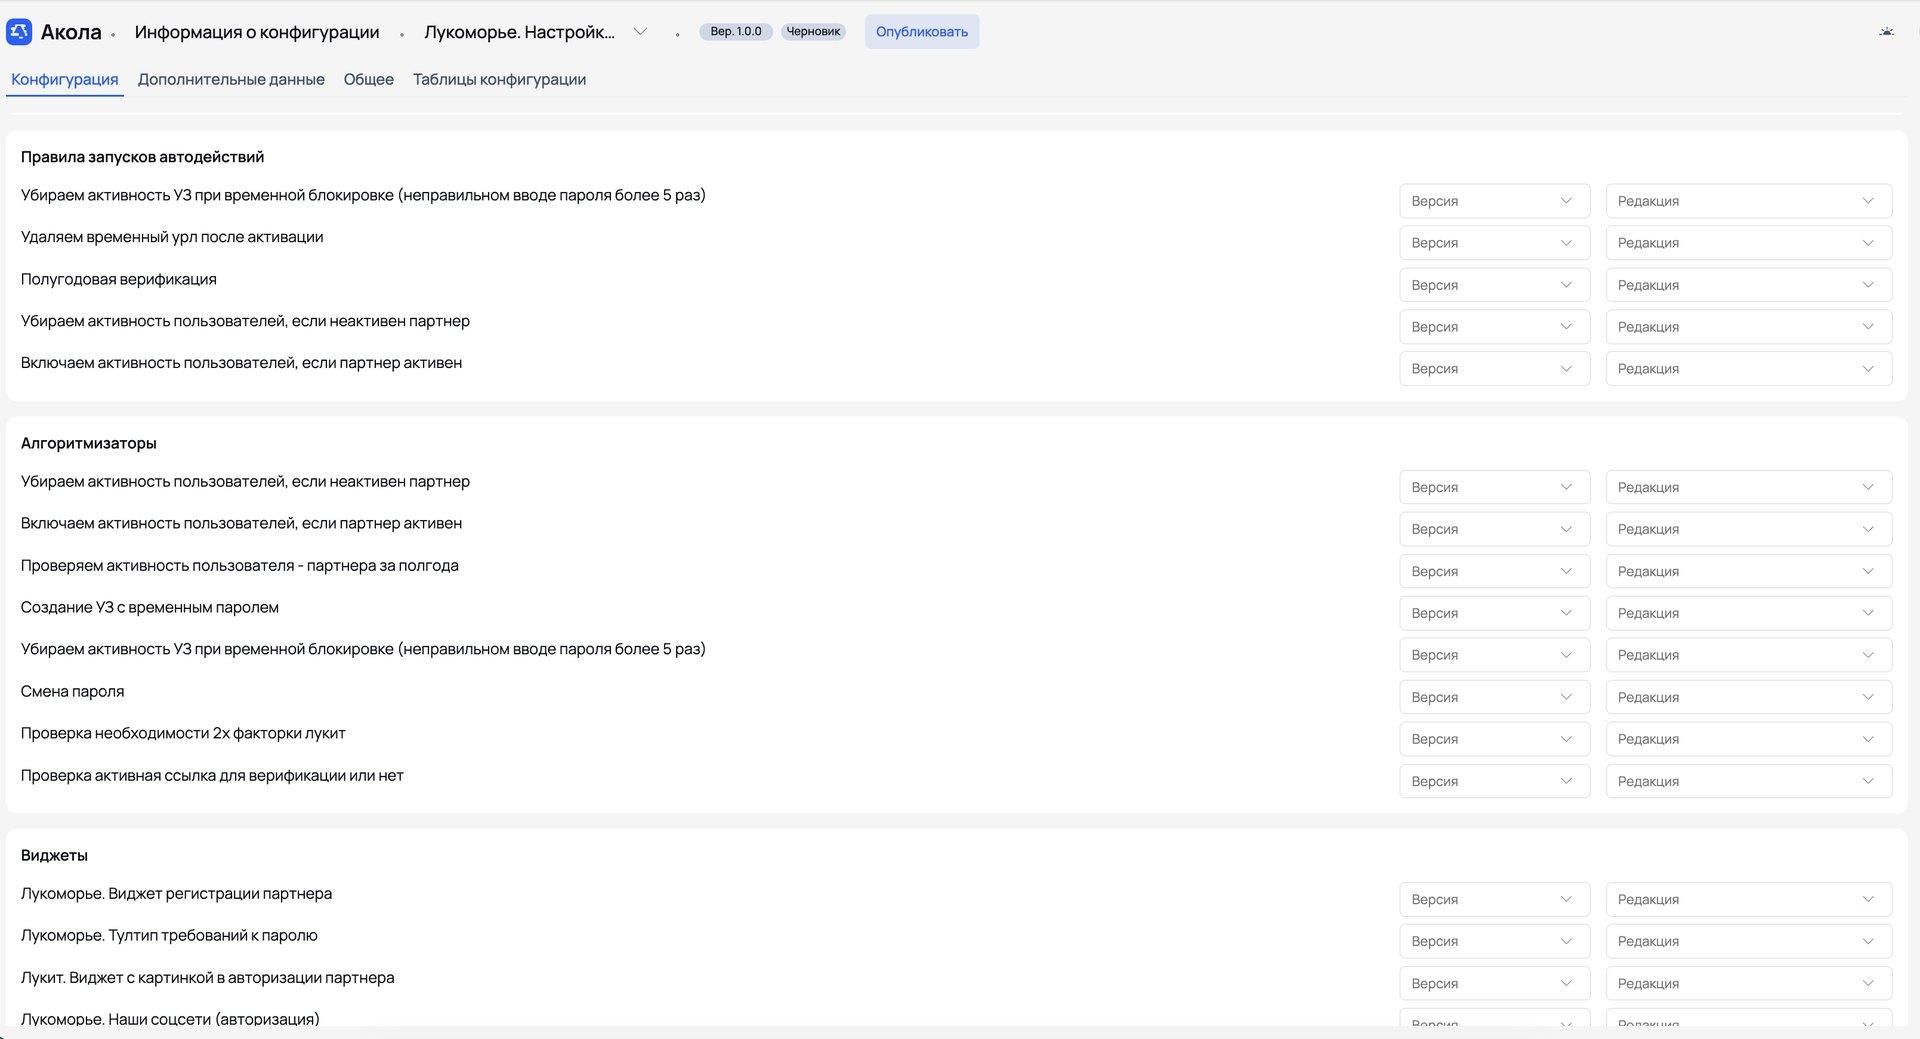Click the Правила запусков автодействий heading

tap(142, 157)
